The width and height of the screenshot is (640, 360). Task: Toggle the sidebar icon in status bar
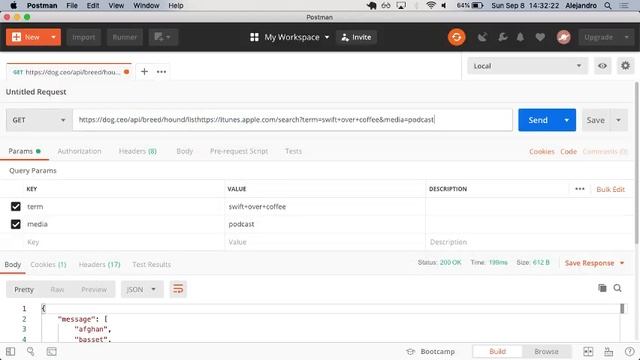click(x=11, y=351)
